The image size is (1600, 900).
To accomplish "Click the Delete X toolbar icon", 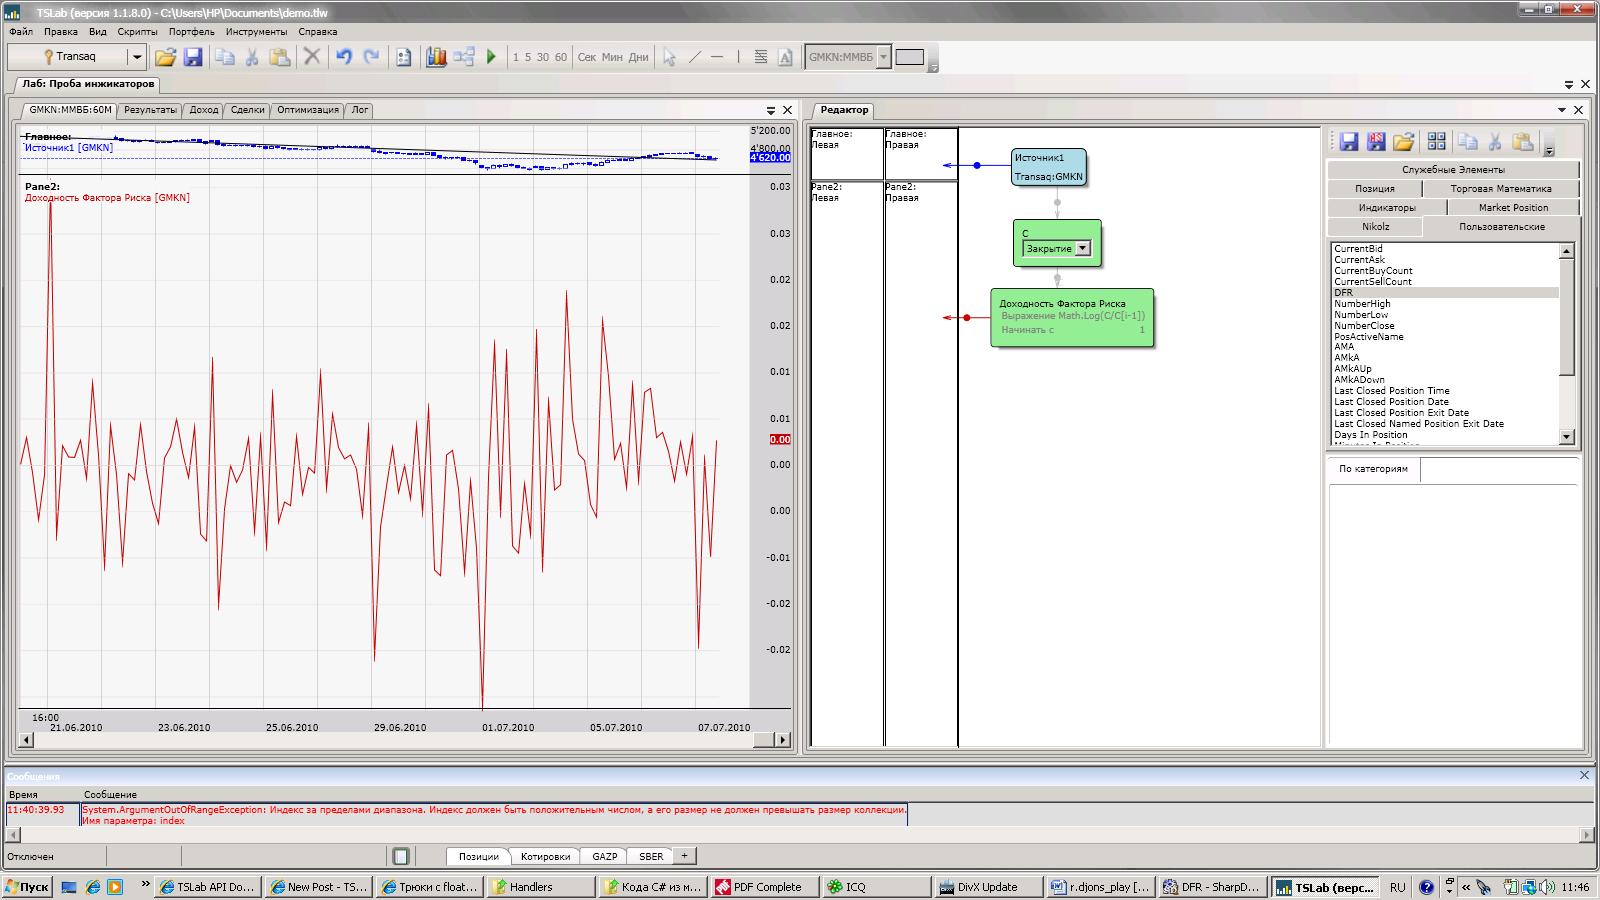I will pyautogui.click(x=312, y=57).
